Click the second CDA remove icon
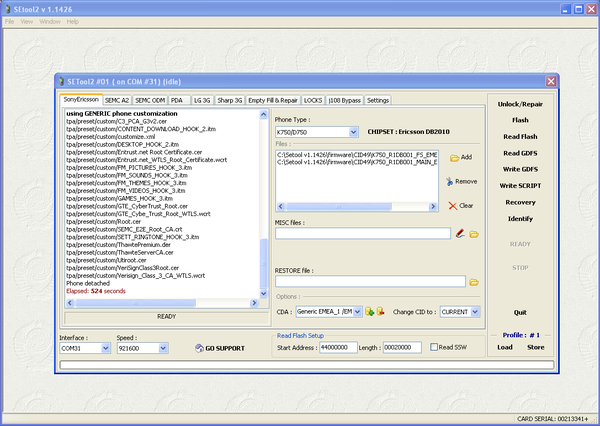 click(381, 312)
